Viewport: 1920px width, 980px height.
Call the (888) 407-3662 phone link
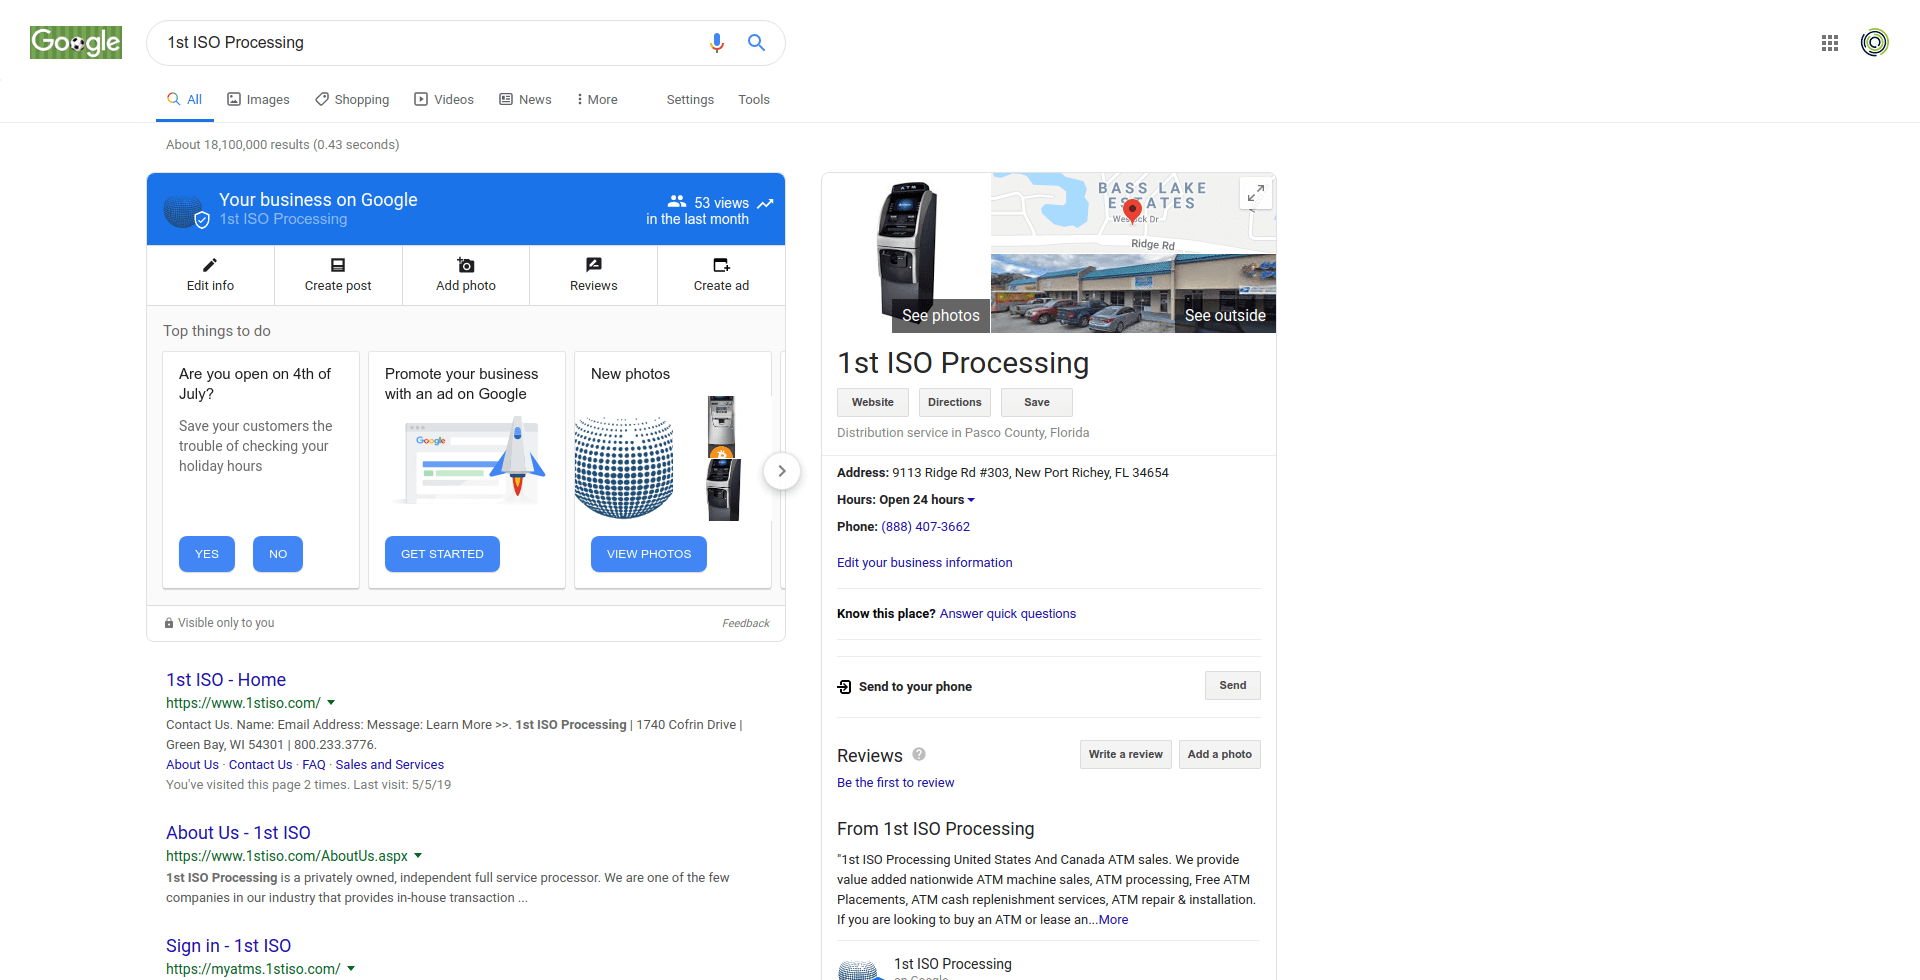coord(925,527)
